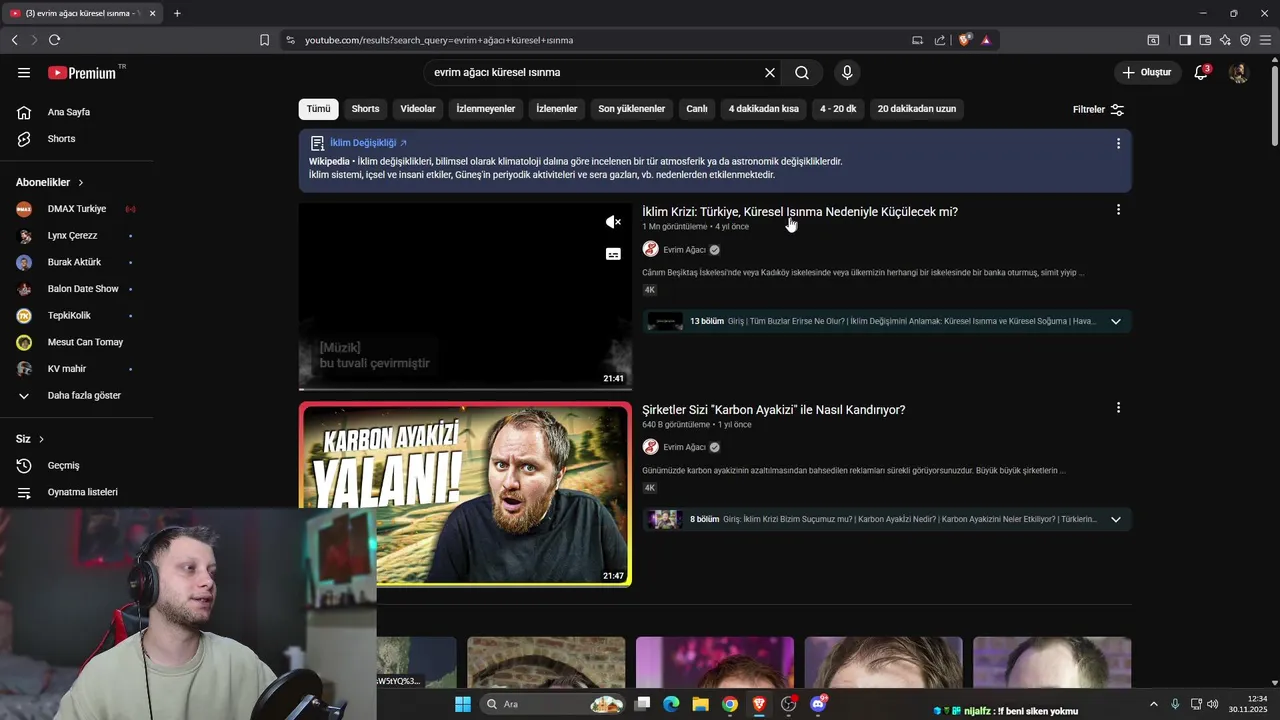Open the Brave Rewards triangle icon
The height and width of the screenshot is (720, 1280).
pos(986,40)
